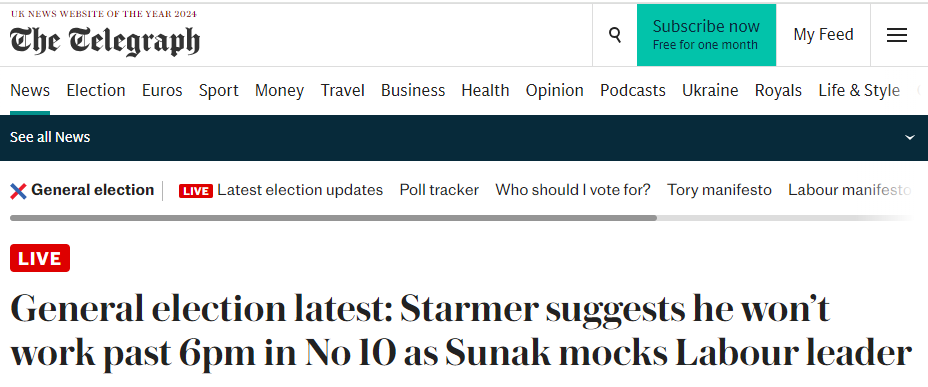The image size is (928, 387).
Task: Go to the Life & Style section
Action: (x=859, y=91)
